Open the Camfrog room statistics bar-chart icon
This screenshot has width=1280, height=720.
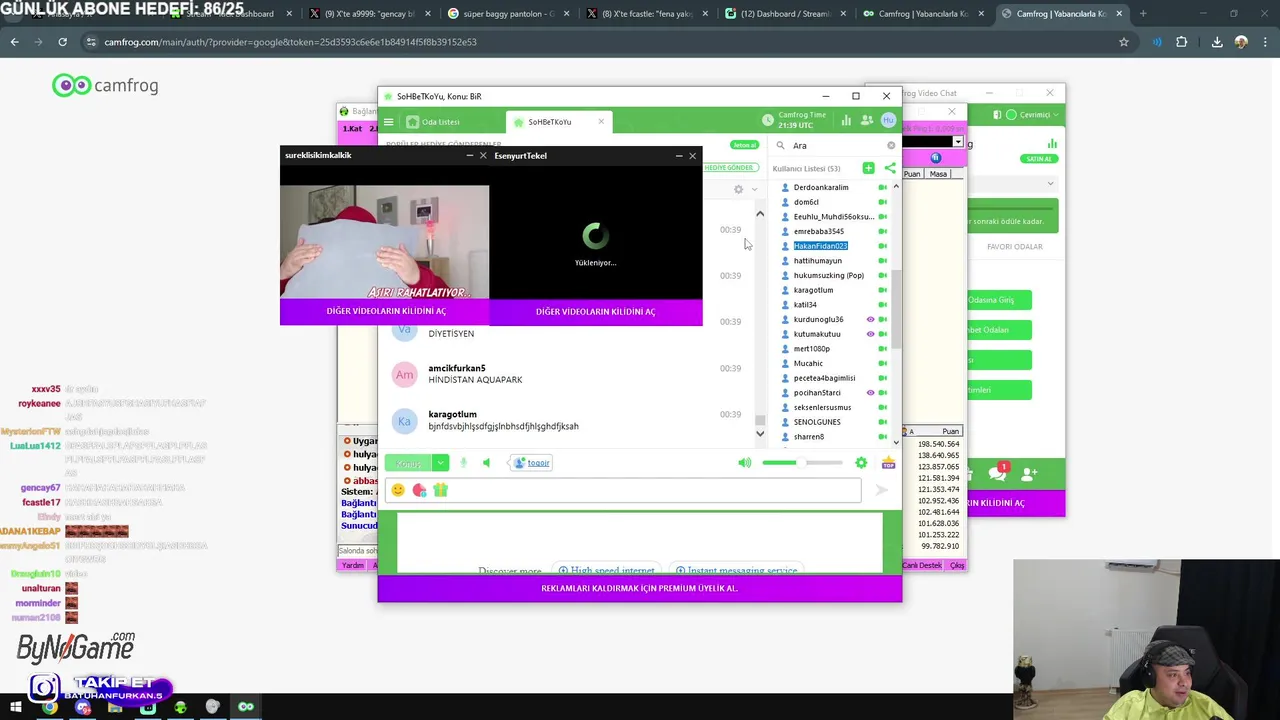[846, 120]
